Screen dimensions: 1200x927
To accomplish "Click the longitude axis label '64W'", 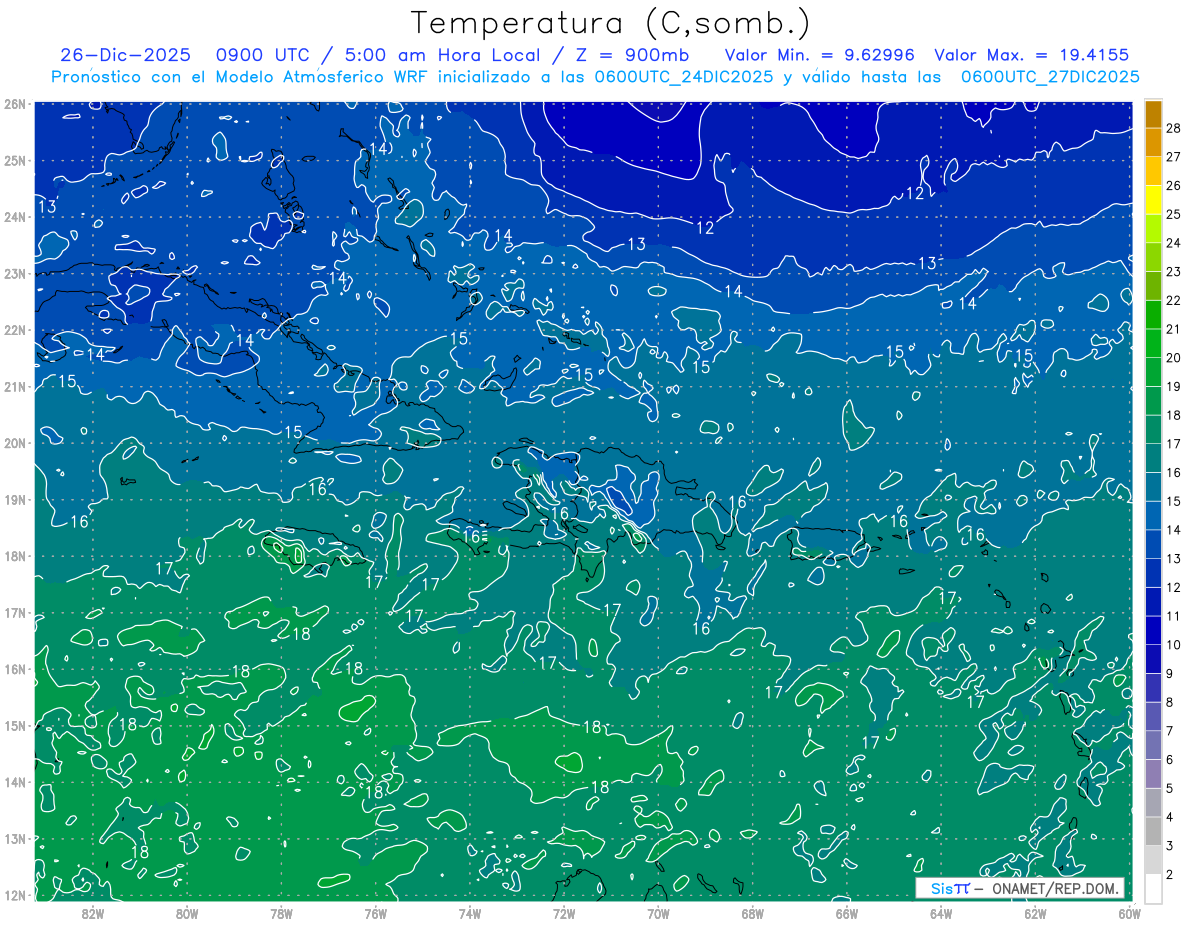I will coord(941,913).
